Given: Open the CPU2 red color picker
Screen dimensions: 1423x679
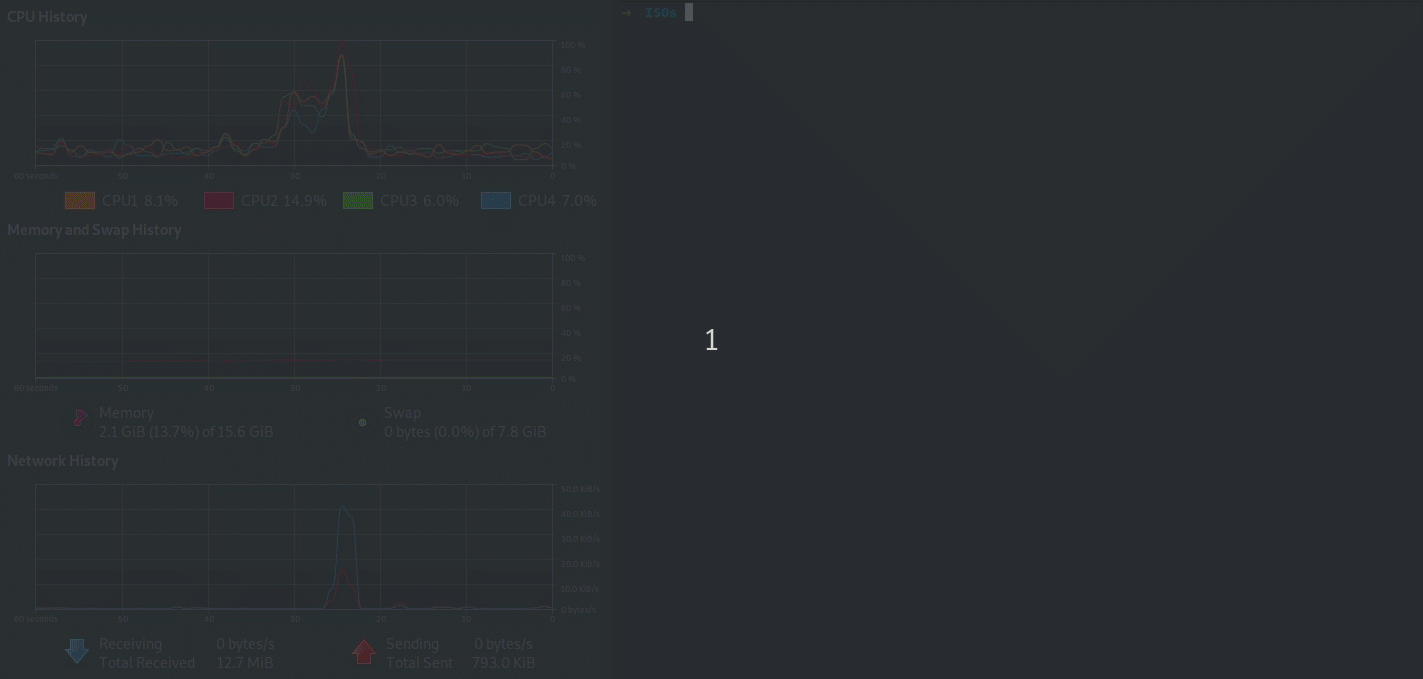Looking at the screenshot, I should tap(219, 201).
